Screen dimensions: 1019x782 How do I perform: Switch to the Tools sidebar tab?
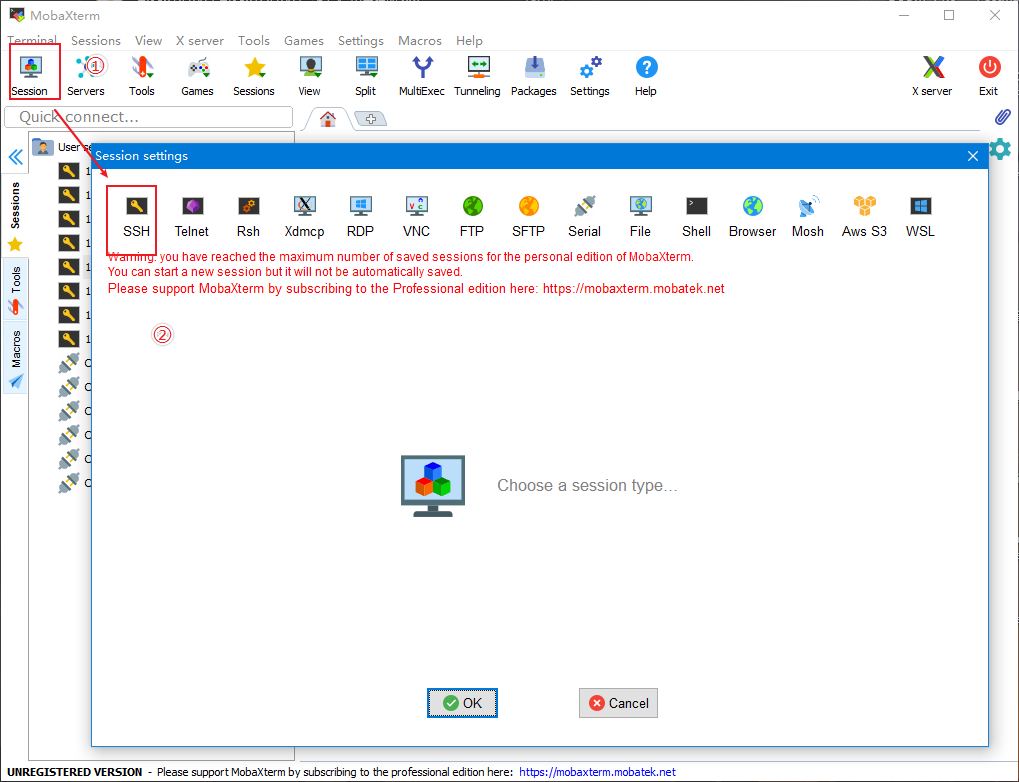16,289
